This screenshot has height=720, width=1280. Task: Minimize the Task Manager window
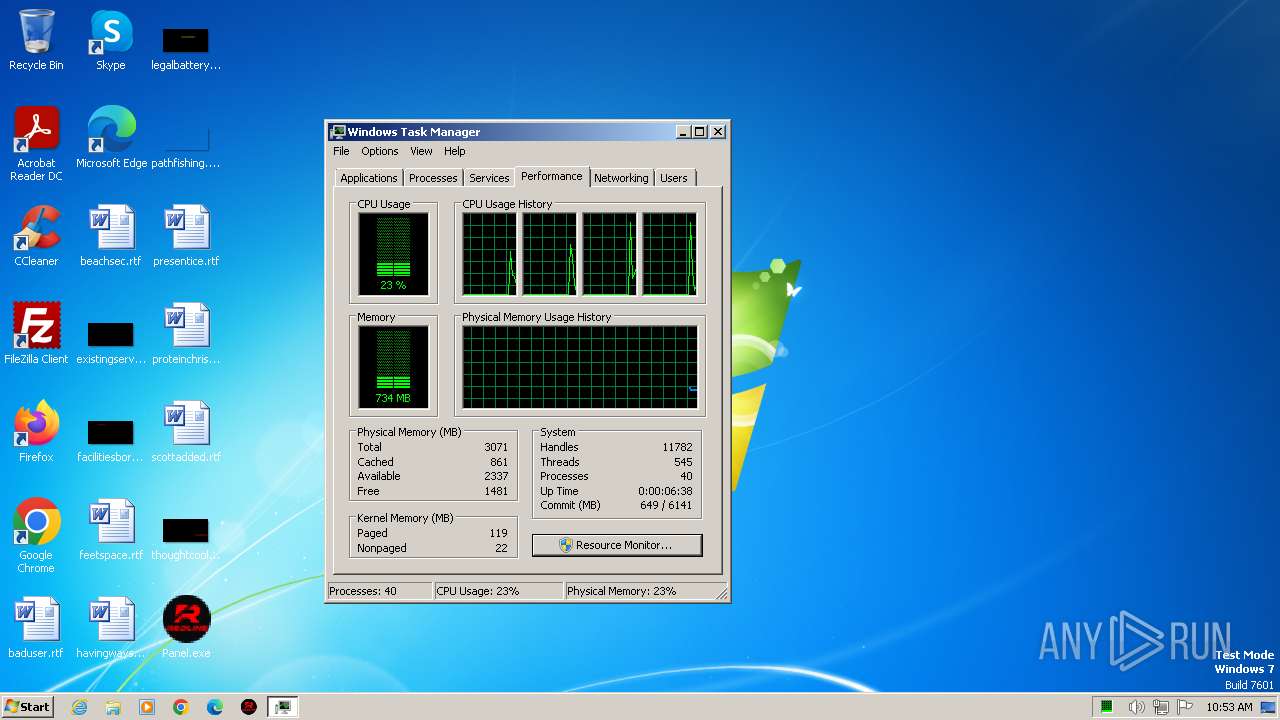pos(683,132)
